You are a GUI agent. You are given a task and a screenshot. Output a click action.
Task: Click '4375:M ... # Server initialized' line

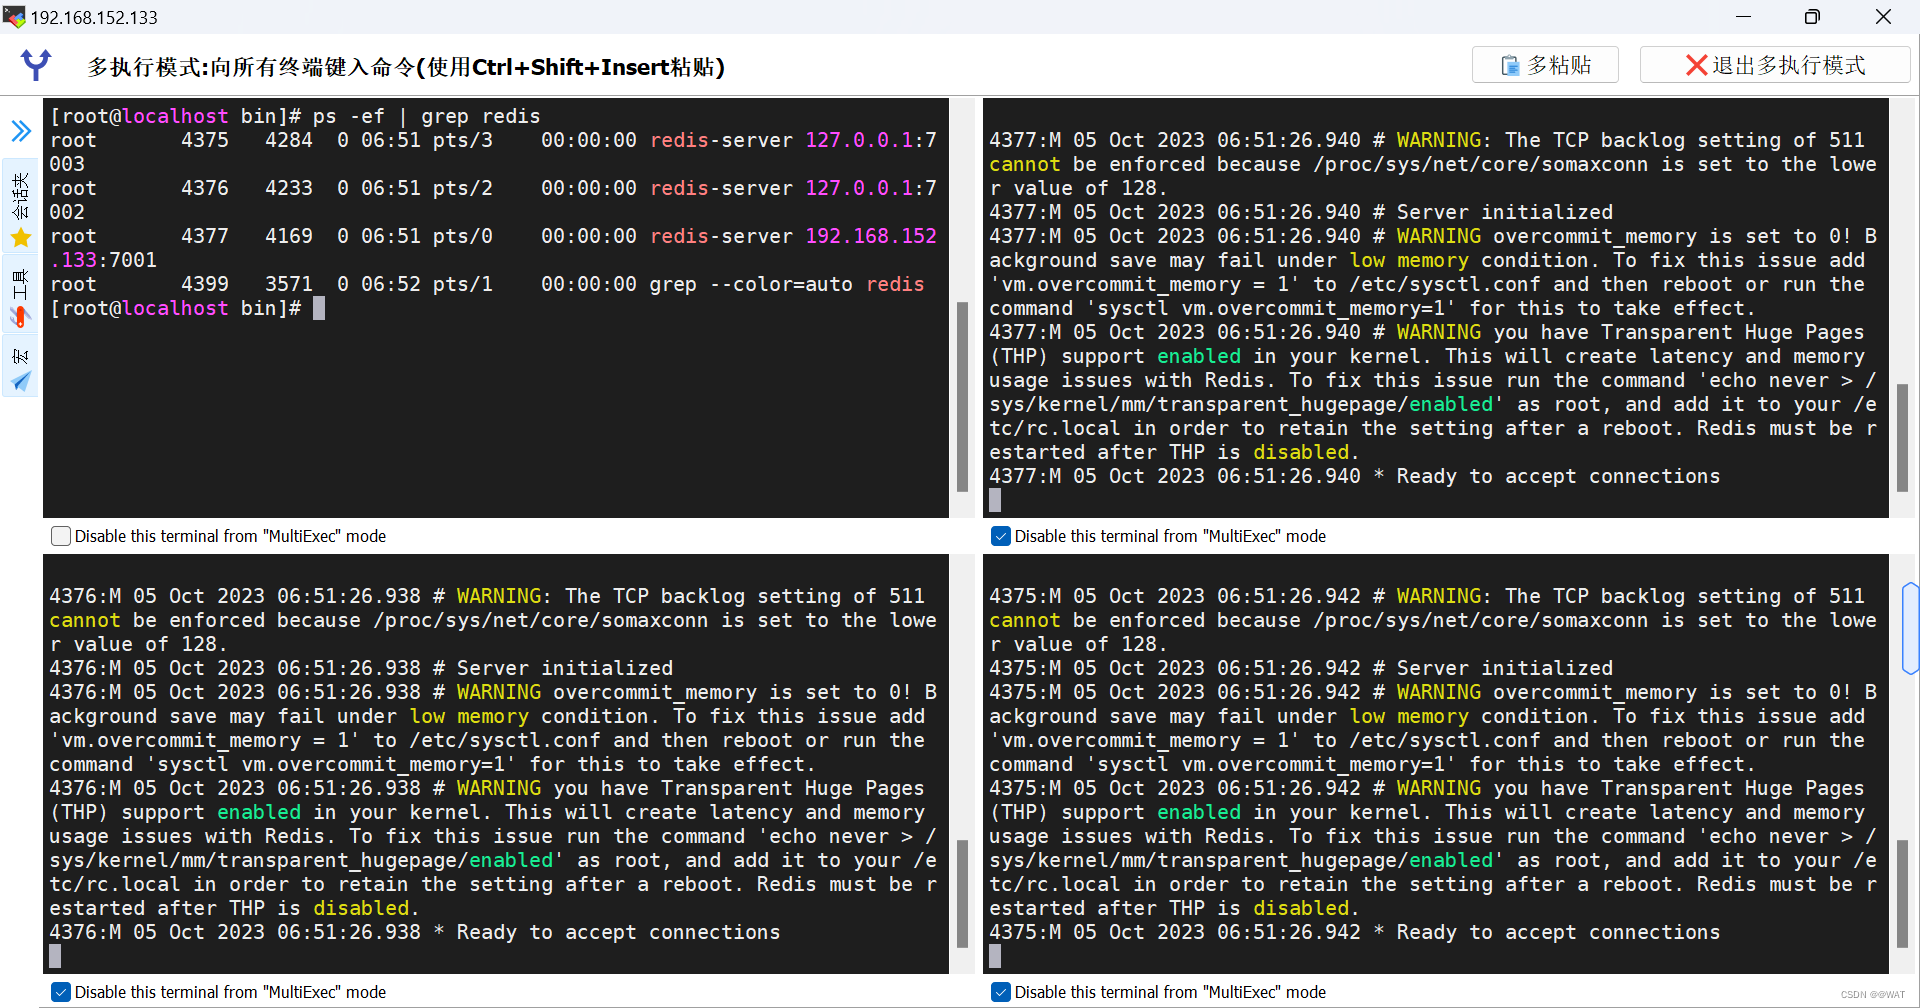[1301, 668]
